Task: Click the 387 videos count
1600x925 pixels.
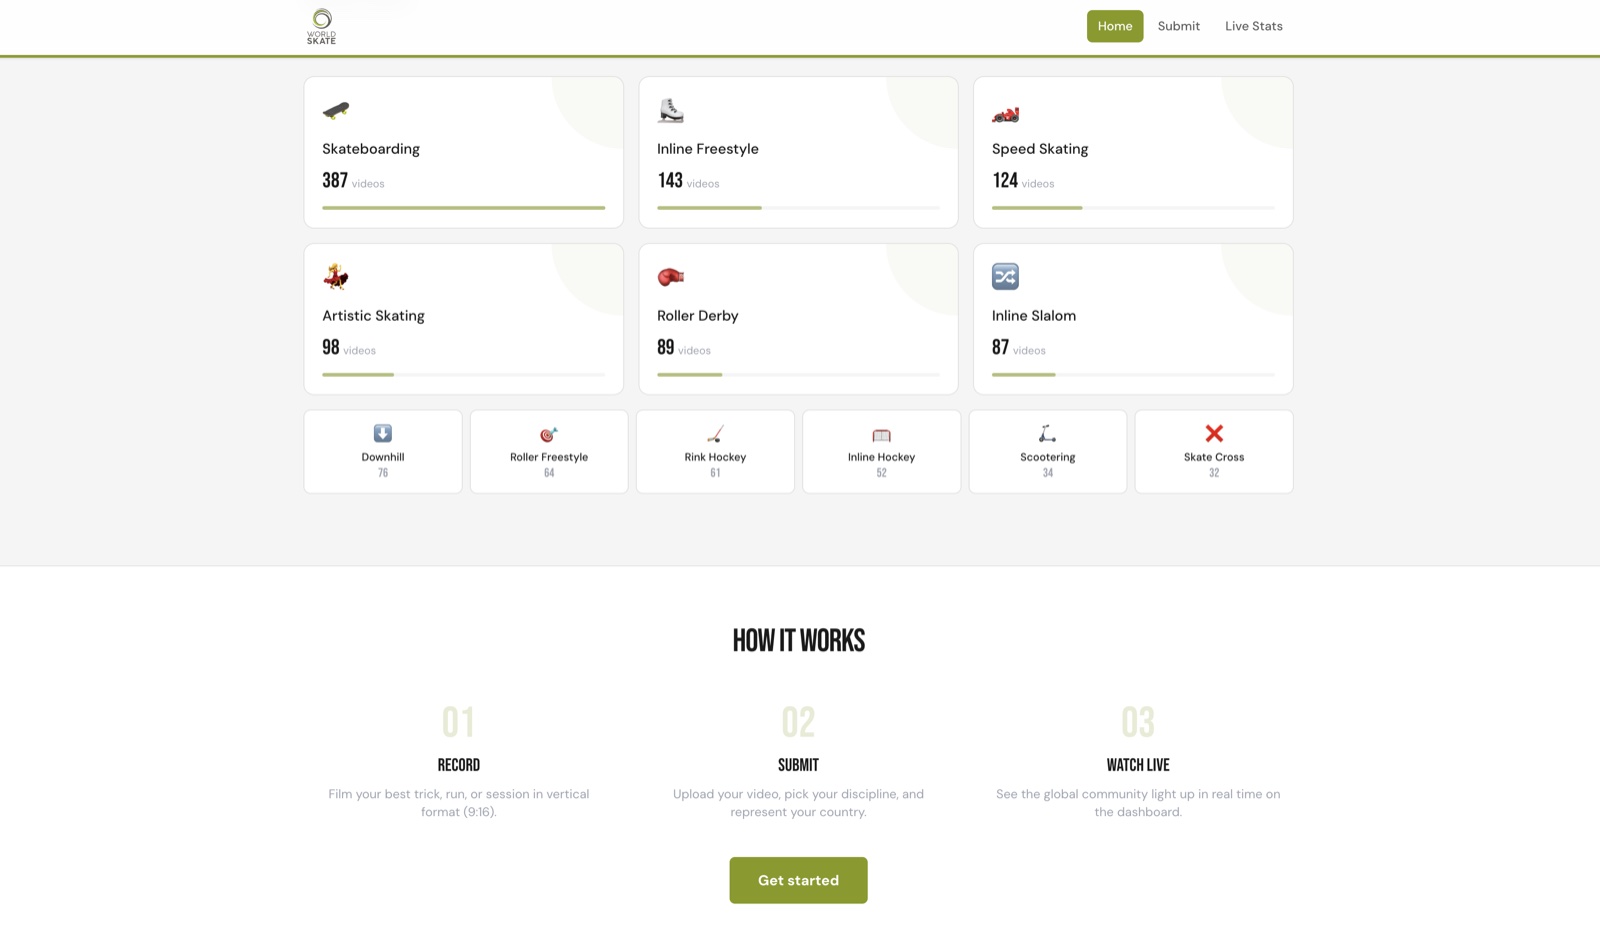Action: tap(353, 181)
